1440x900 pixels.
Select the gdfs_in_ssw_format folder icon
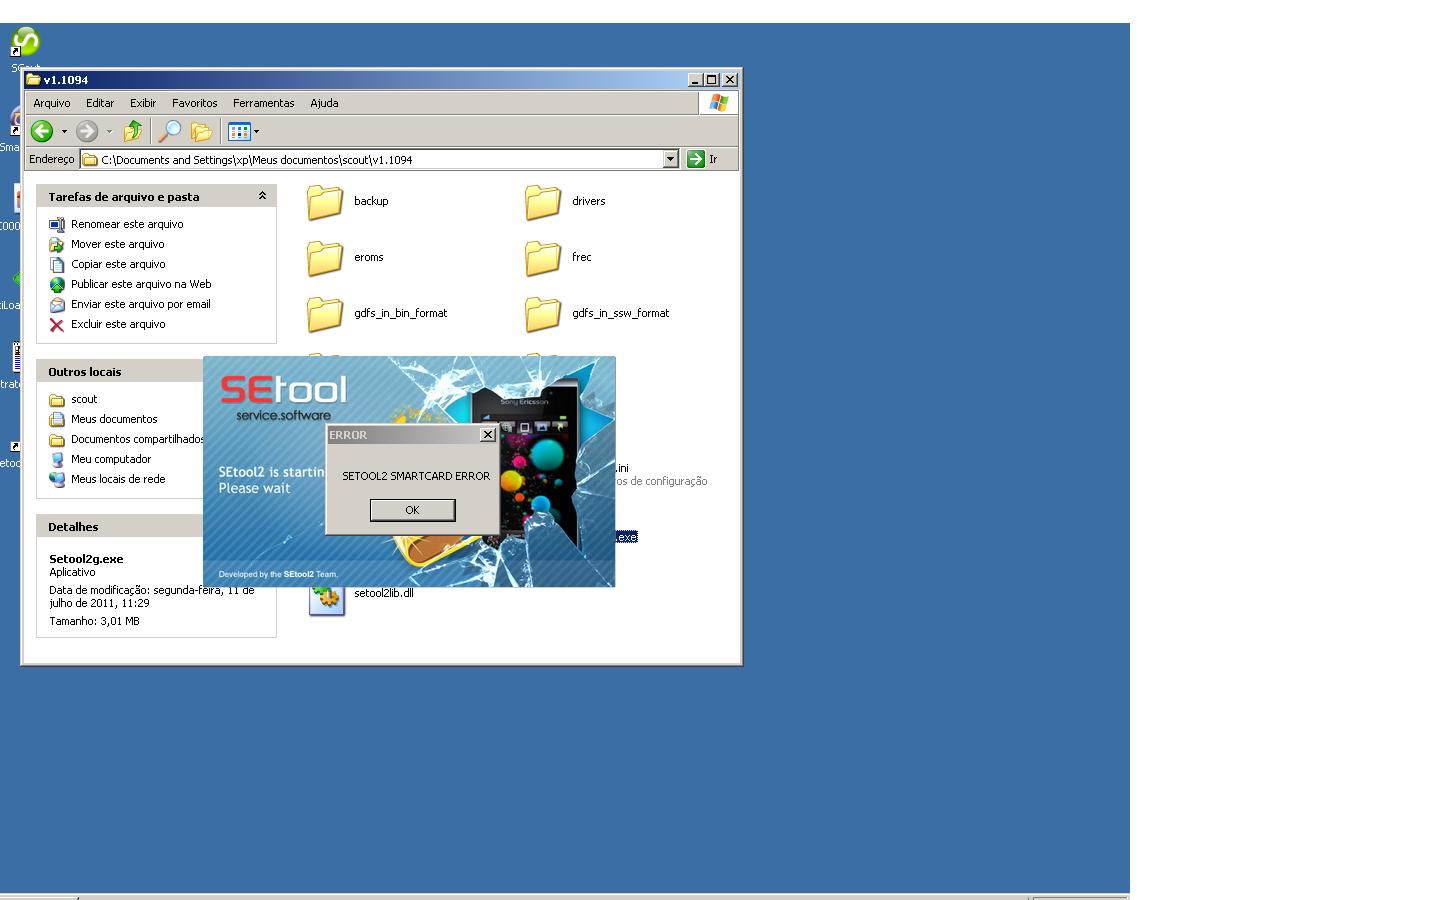[543, 314]
